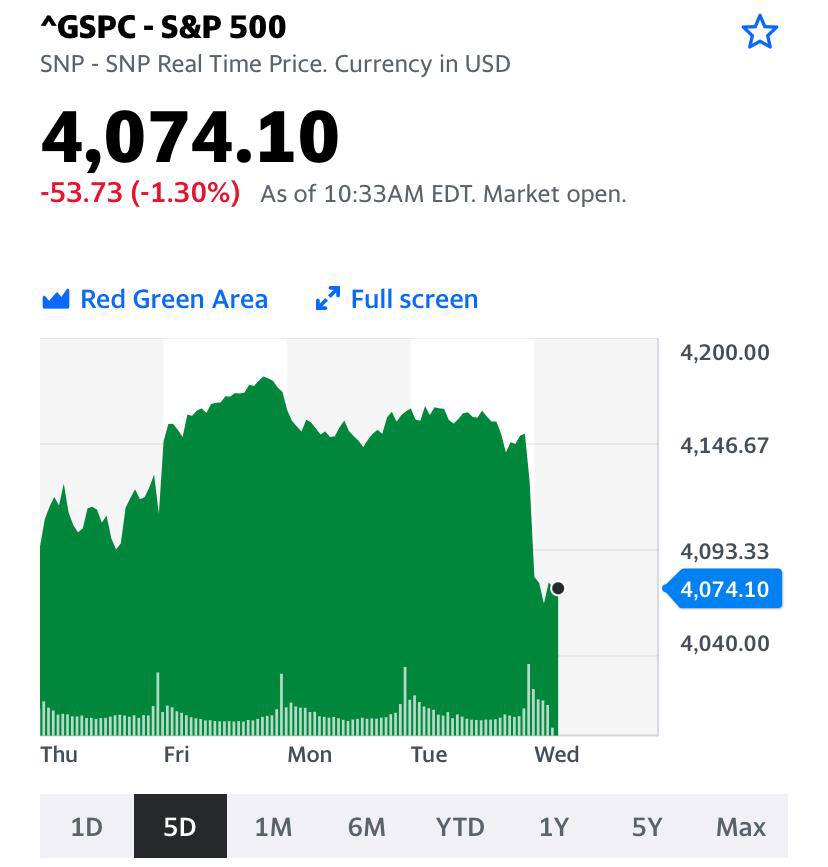
Task: Click the blue 4,074.10 price tag
Action: [x=723, y=589]
